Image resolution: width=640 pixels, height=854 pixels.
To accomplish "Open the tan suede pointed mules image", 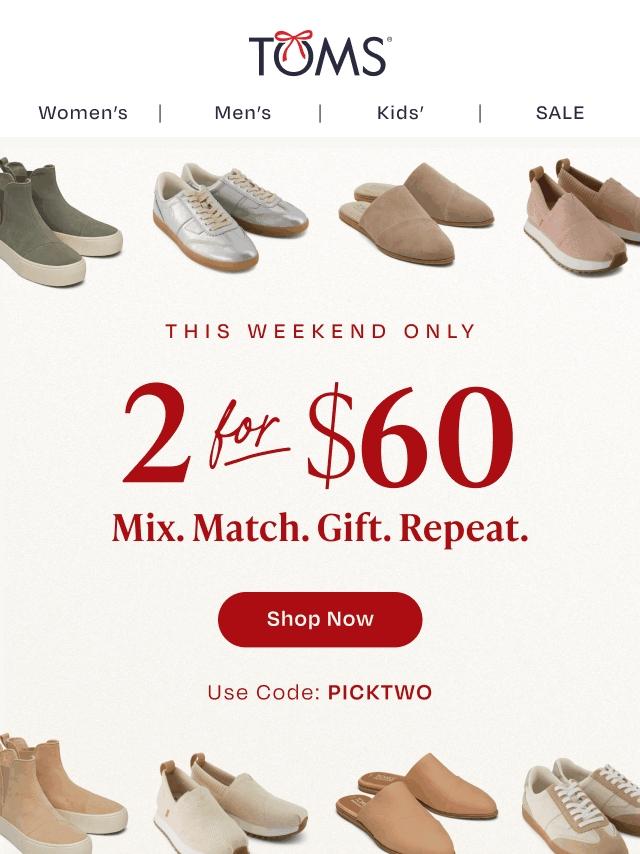I will tap(416, 212).
